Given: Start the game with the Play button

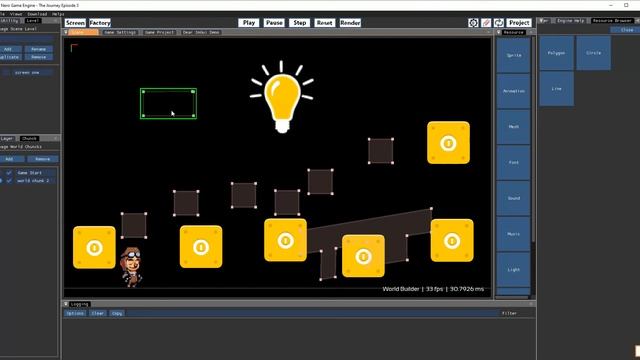Looking at the screenshot, I should pyautogui.click(x=249, y=23).
